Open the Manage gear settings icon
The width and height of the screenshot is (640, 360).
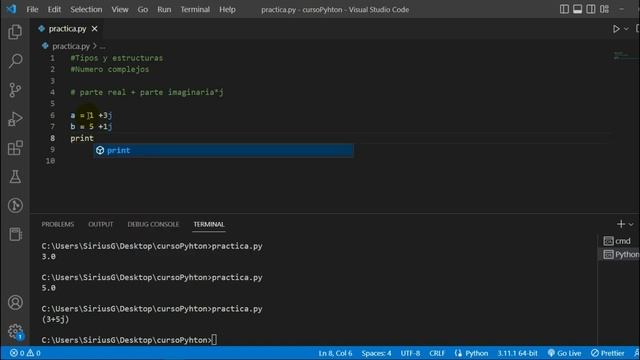click(x=15, y=331)
